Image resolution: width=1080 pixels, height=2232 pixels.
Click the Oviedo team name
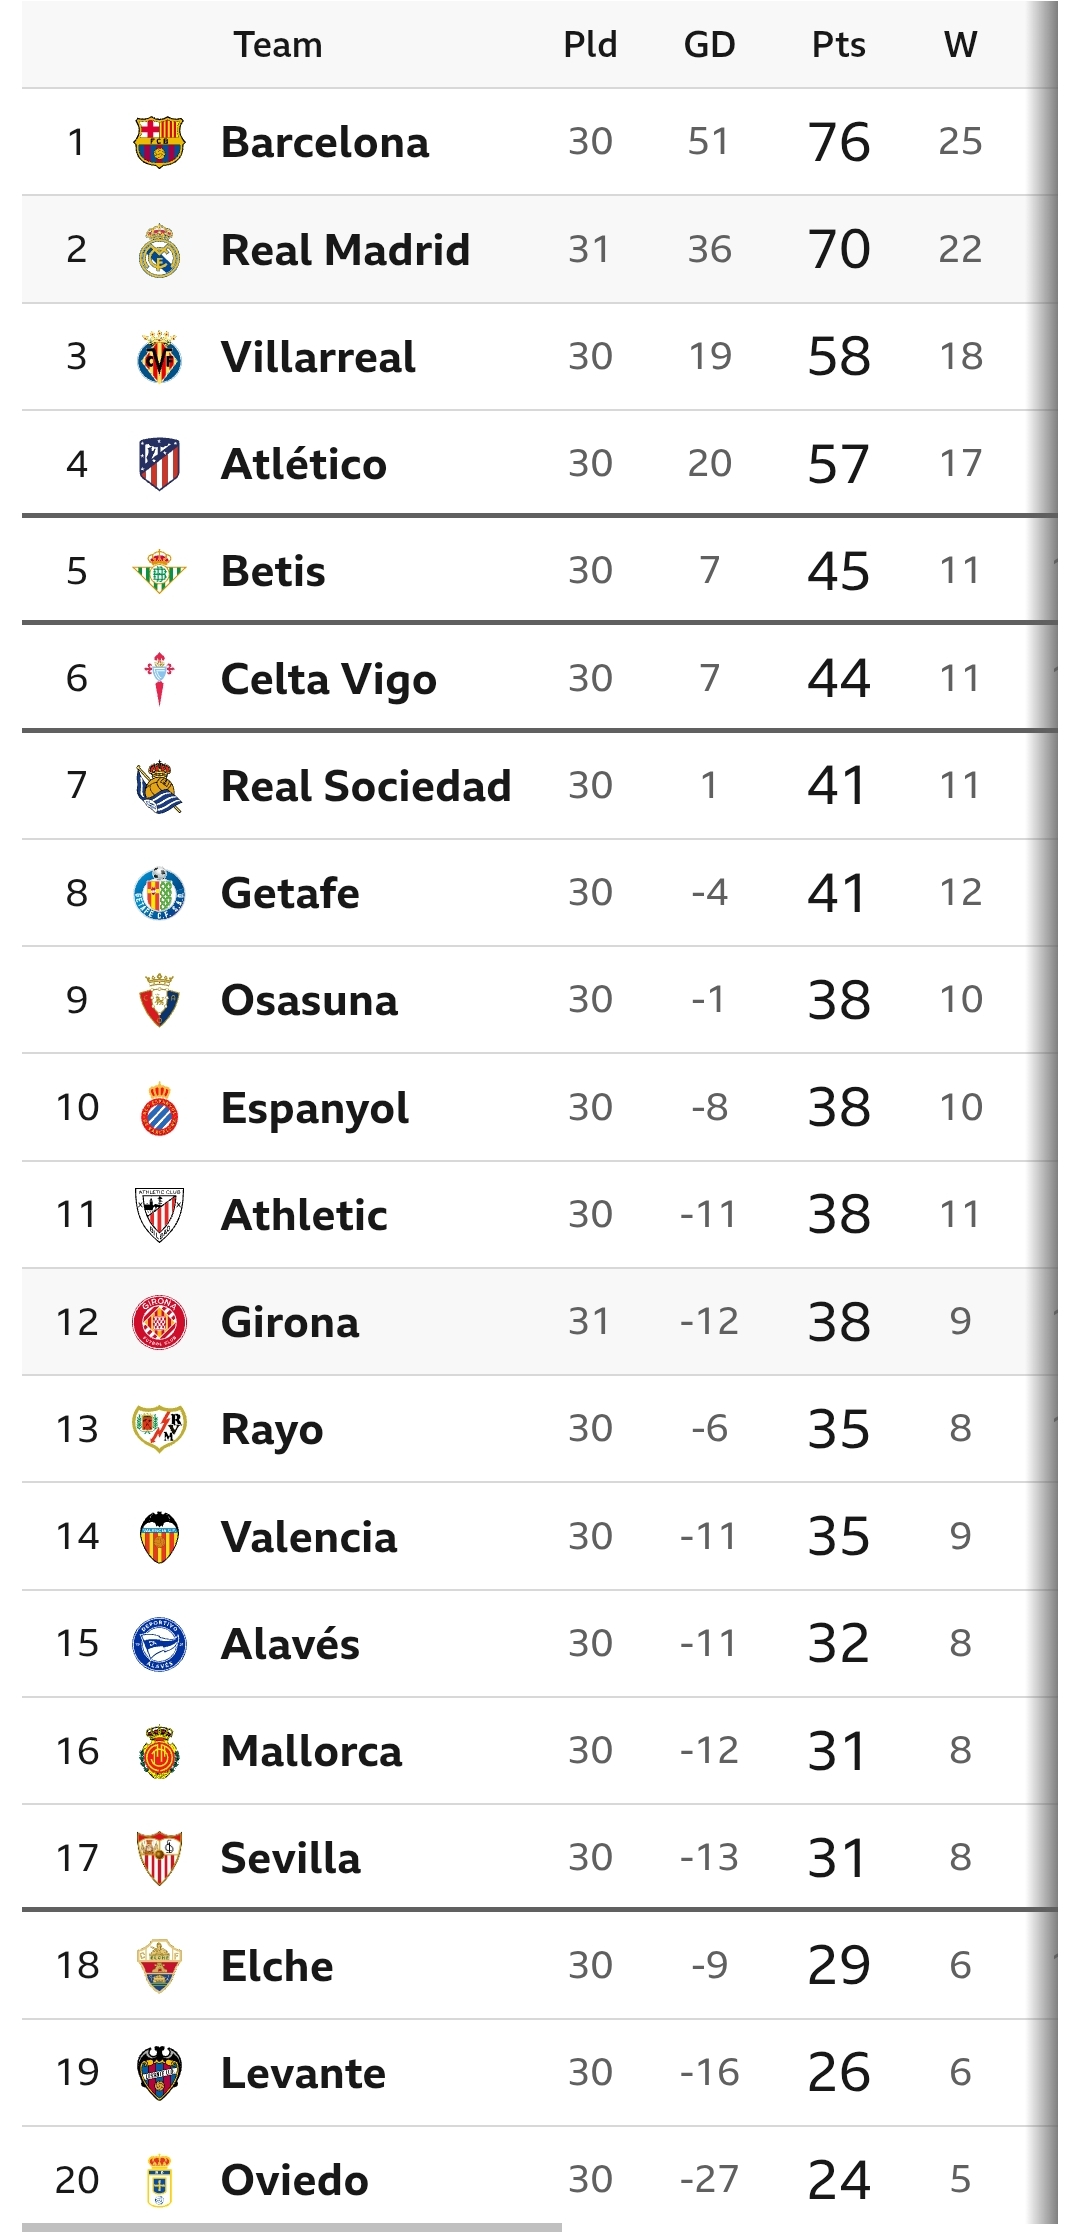294,2180
